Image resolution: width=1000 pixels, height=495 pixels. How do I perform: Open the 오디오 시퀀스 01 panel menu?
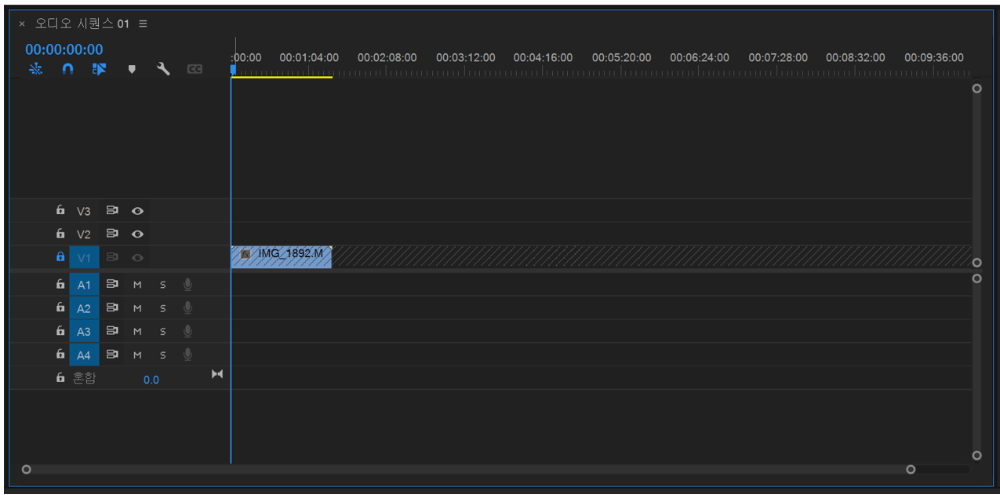(x=143, y=24)
